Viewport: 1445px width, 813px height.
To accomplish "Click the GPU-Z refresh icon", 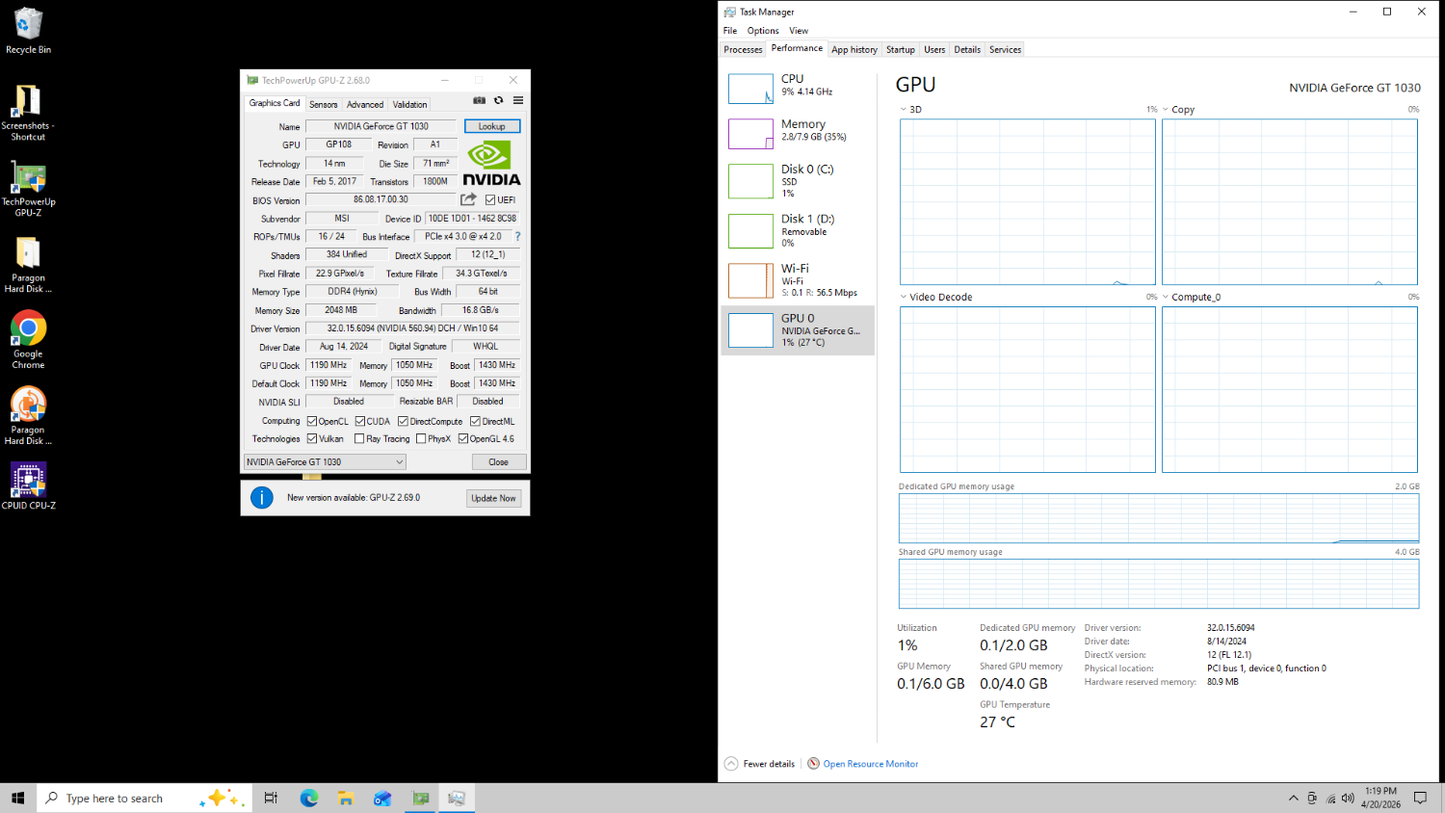I will point(499,101).
